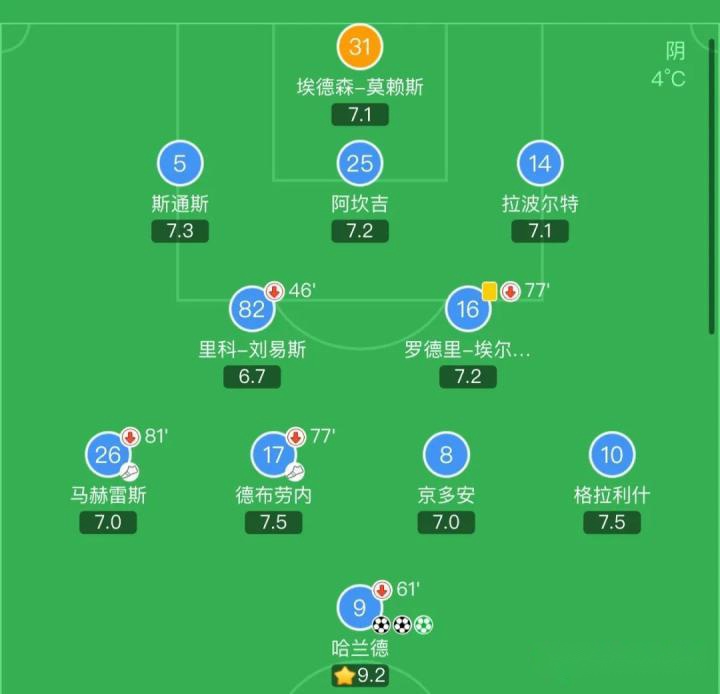
Task: Click the substitution arrow on number 26
Action: click(x=130, y=436)
